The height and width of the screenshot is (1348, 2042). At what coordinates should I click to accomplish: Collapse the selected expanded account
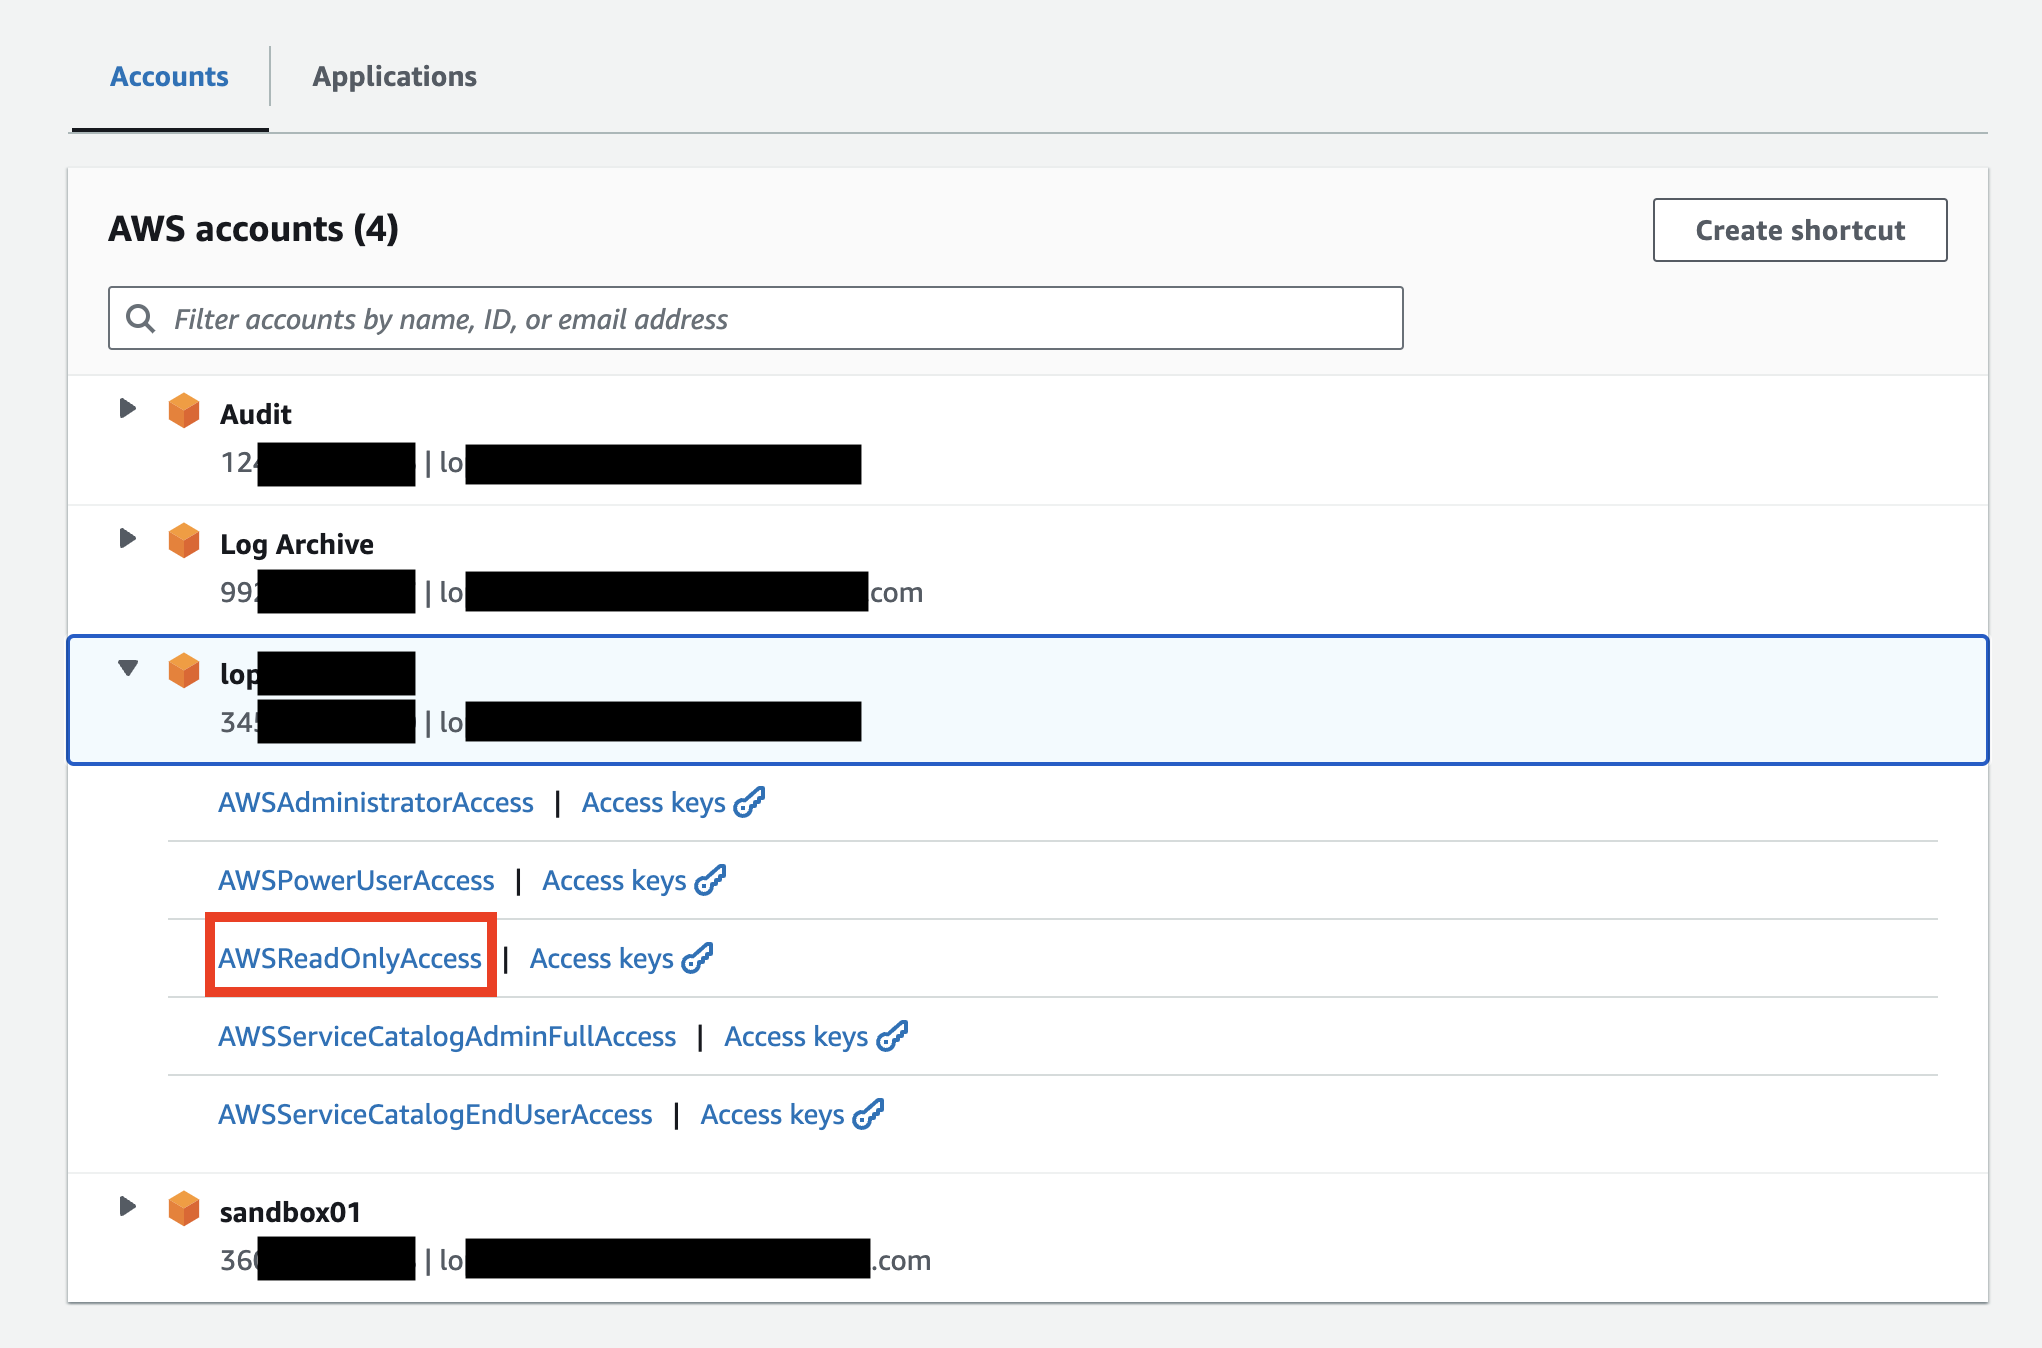[127, 668]
